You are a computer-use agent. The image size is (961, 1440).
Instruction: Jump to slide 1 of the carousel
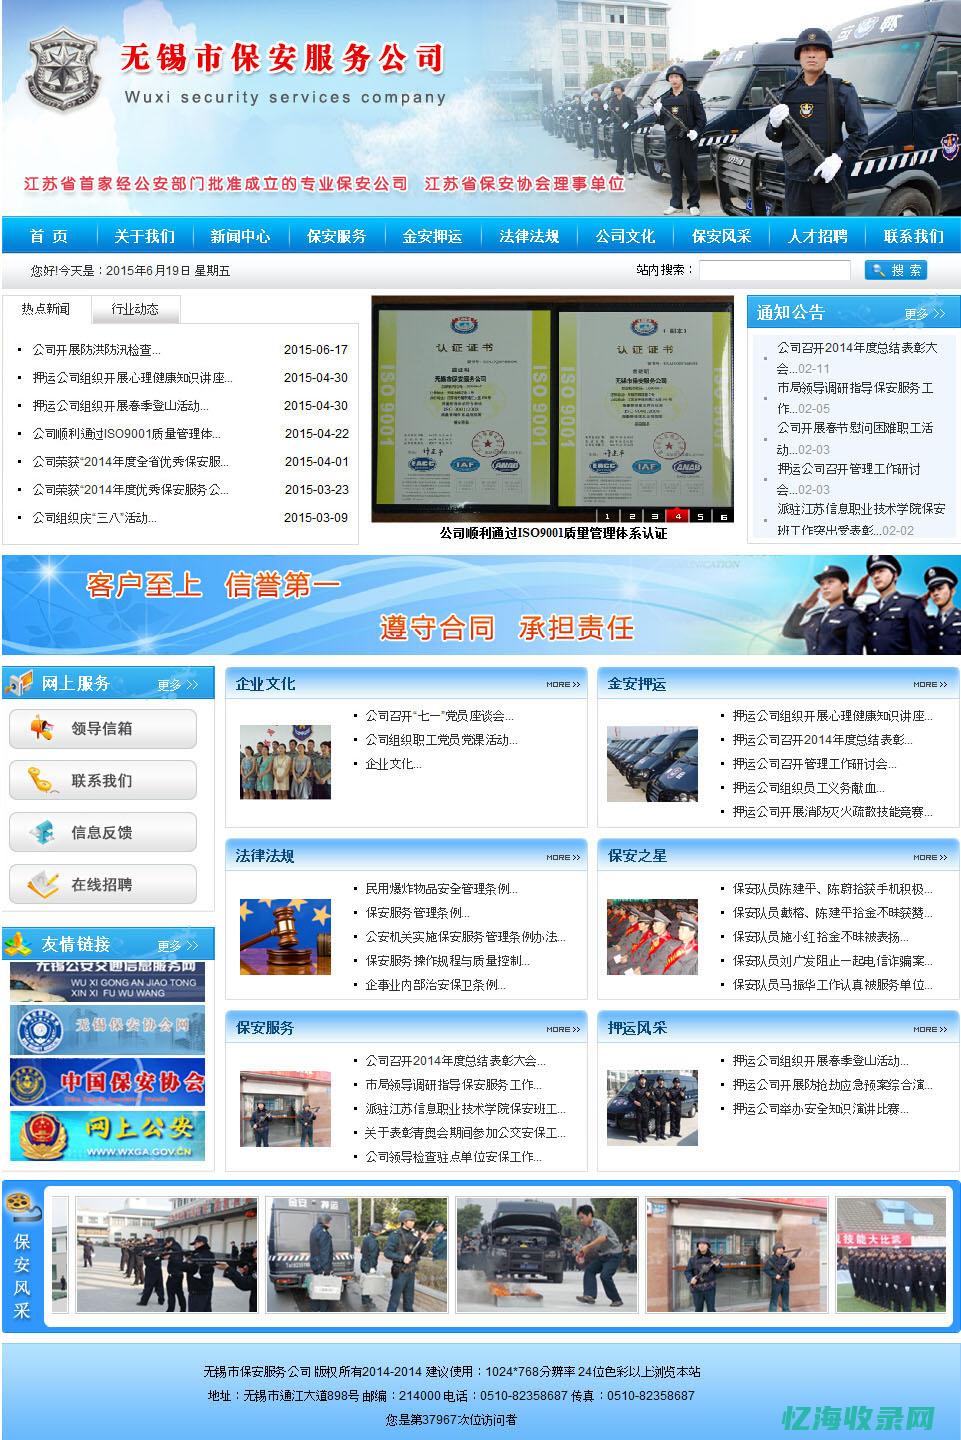[607, 517]
